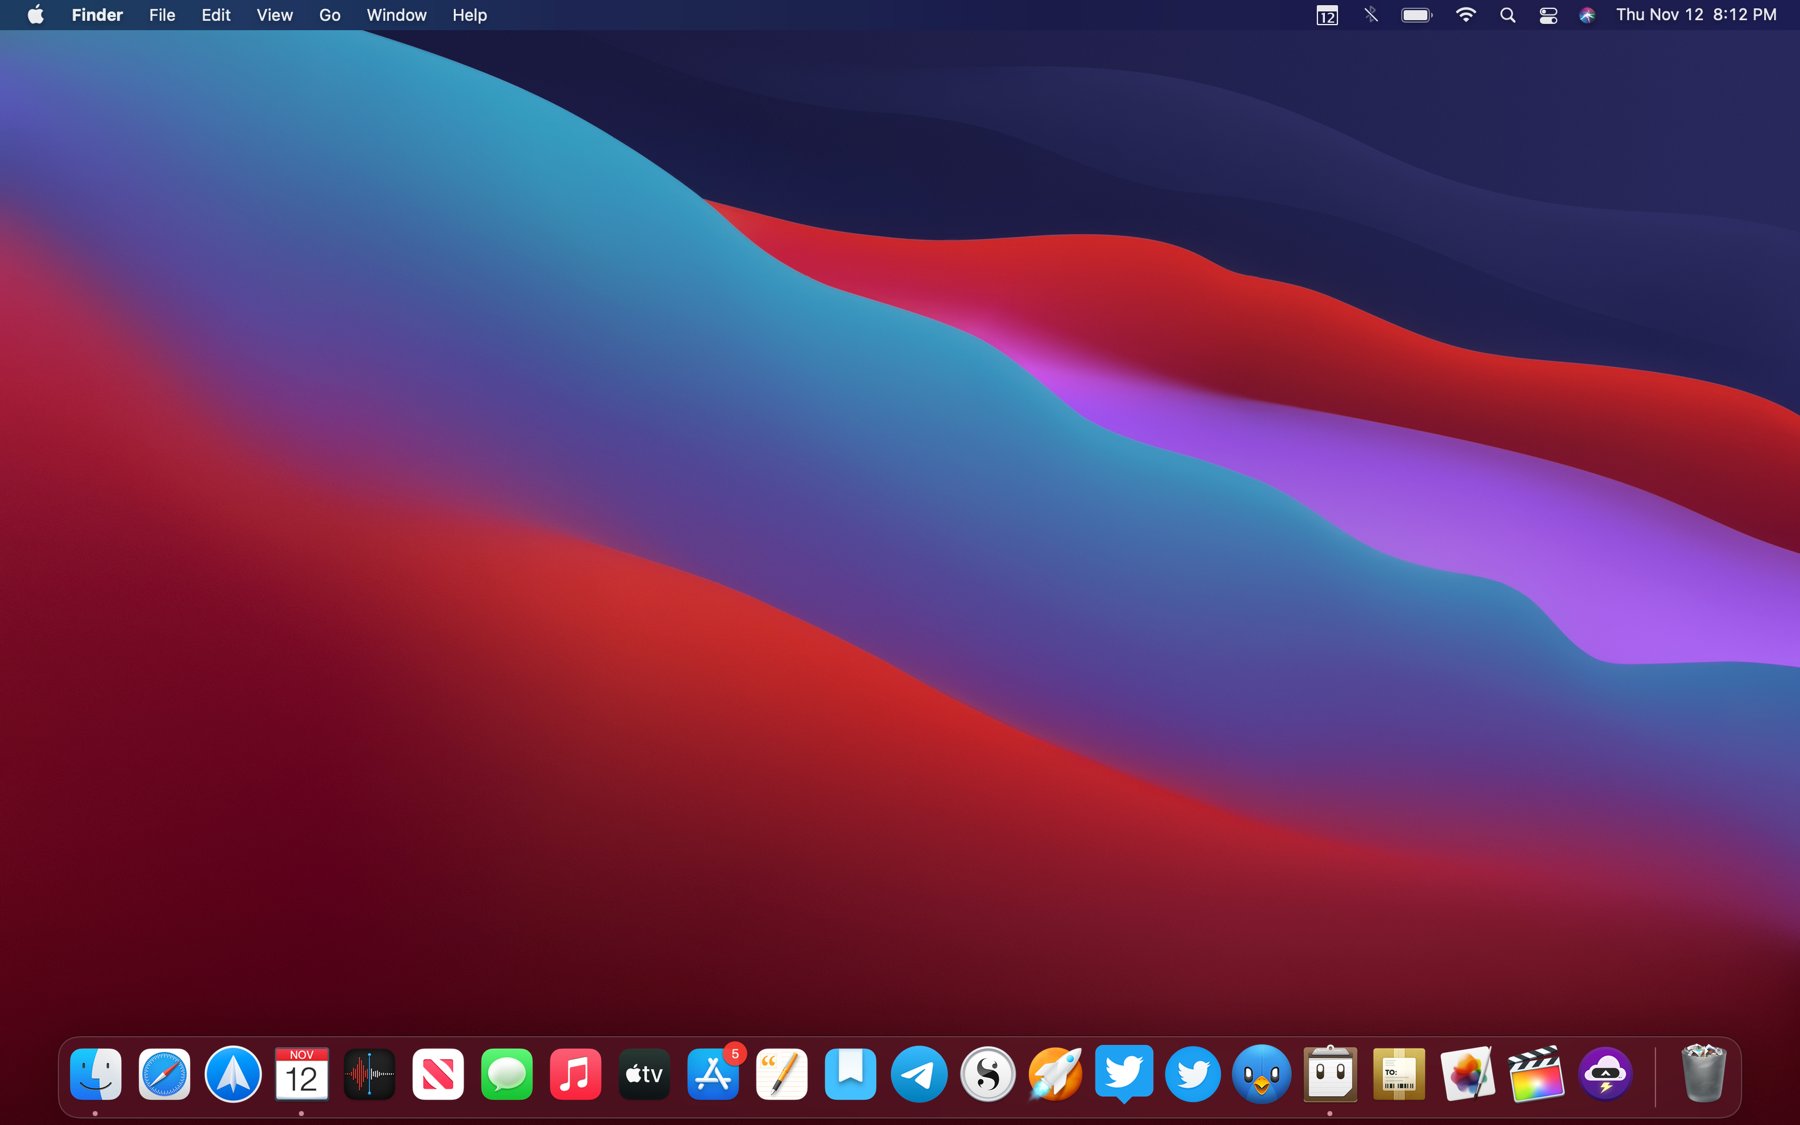The width and height of the screenshot is (1800, 1125).
Task: Open the View menu
Action: (x=274, y=15)
